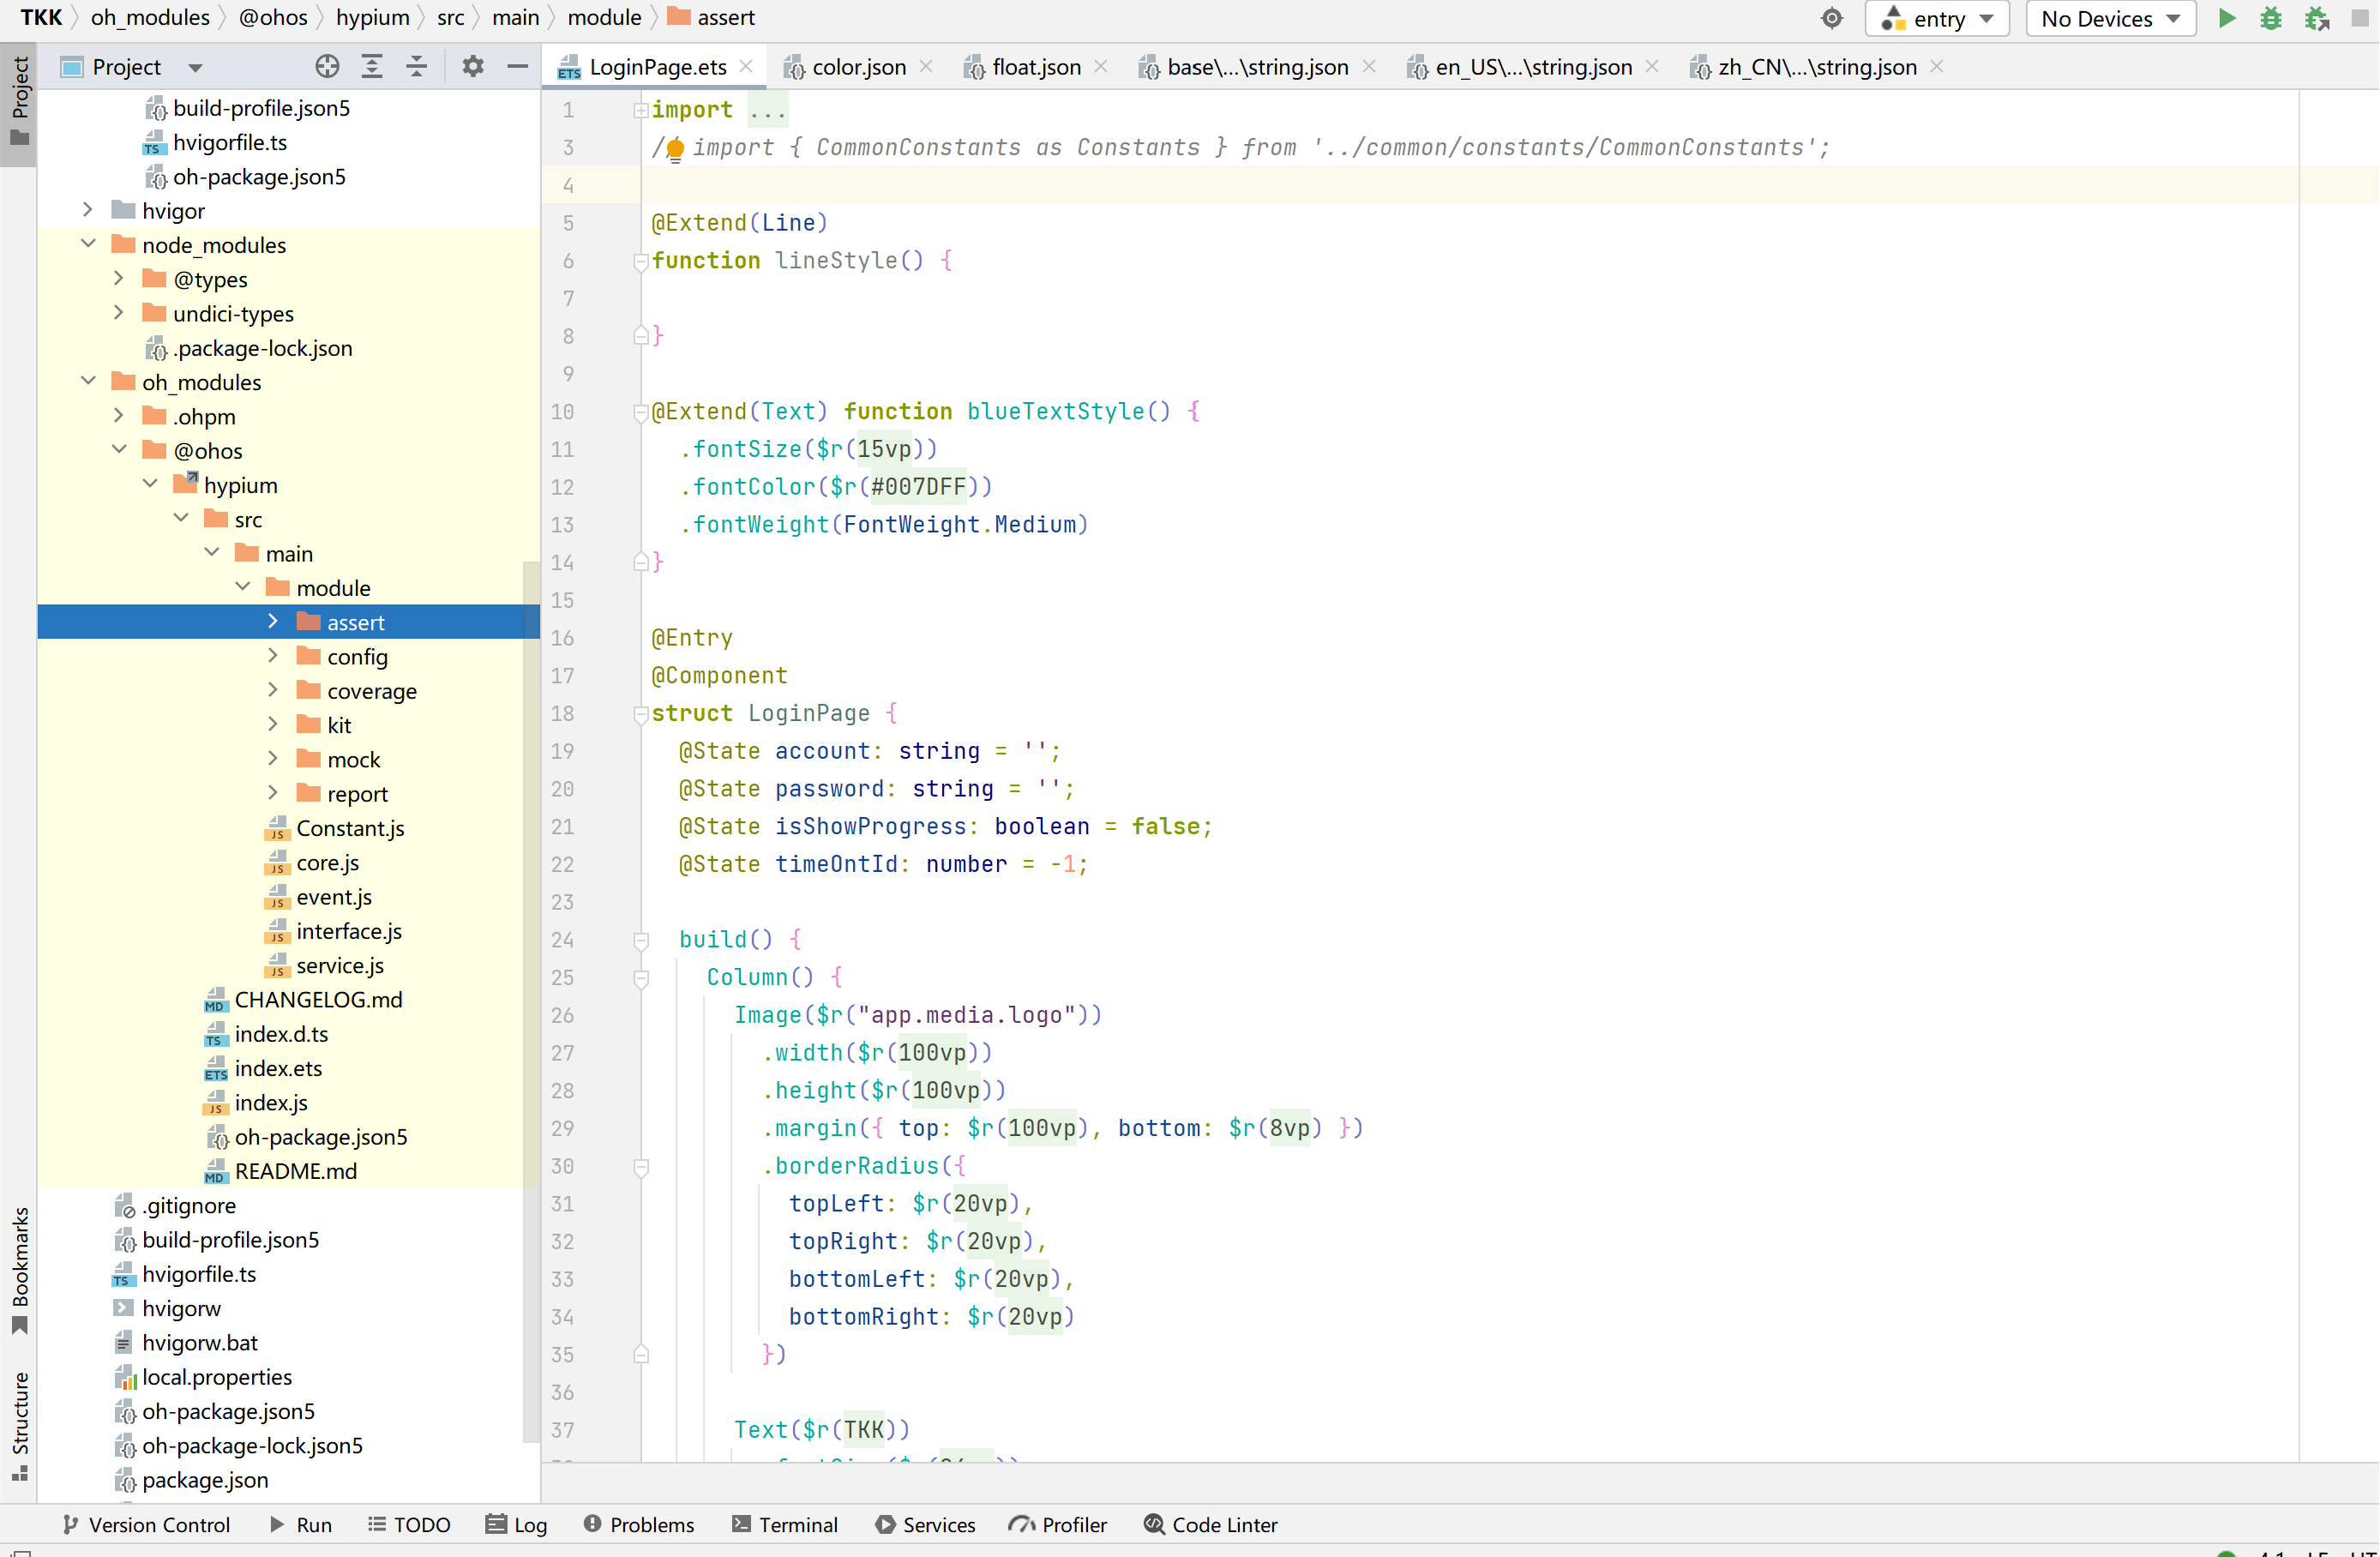Fold the blueTextStyle function at line 10
Viewport: 2380px width, 1557px height.
point(641,412)
